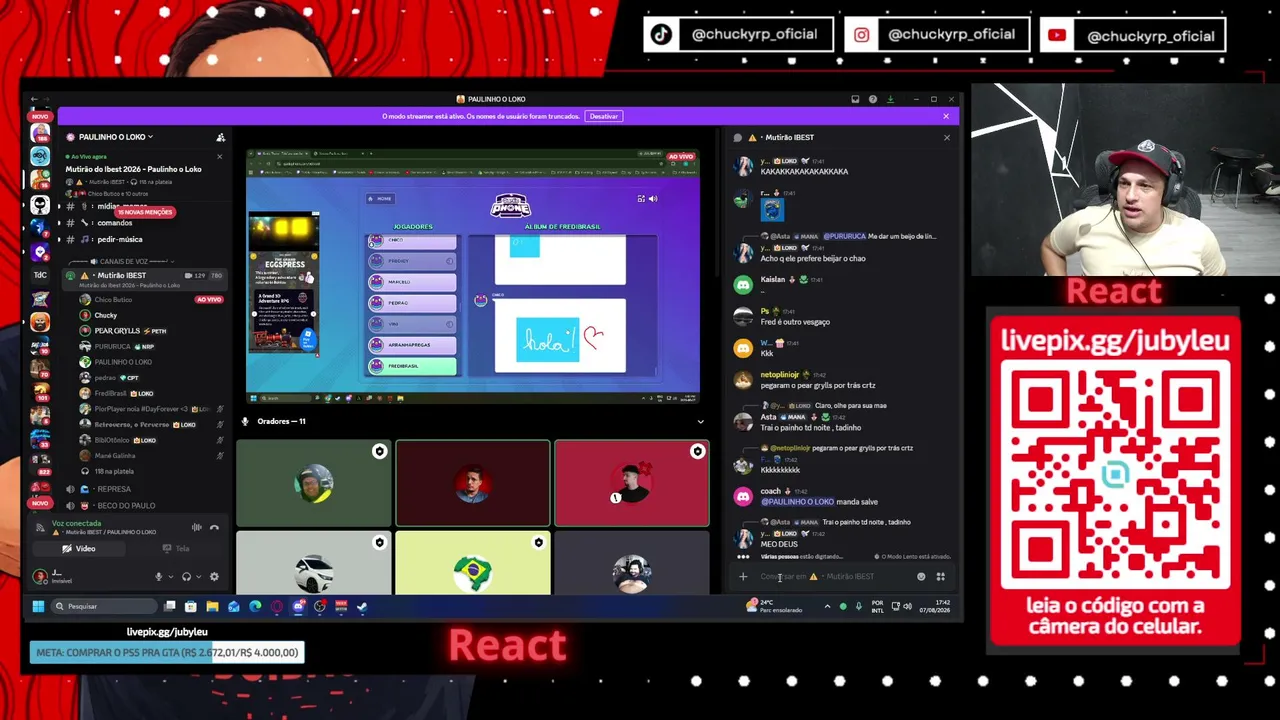Viewport: 1280px width, 720px height.
Task: Open the apps icon in chat box
Action: click(940, 576)
